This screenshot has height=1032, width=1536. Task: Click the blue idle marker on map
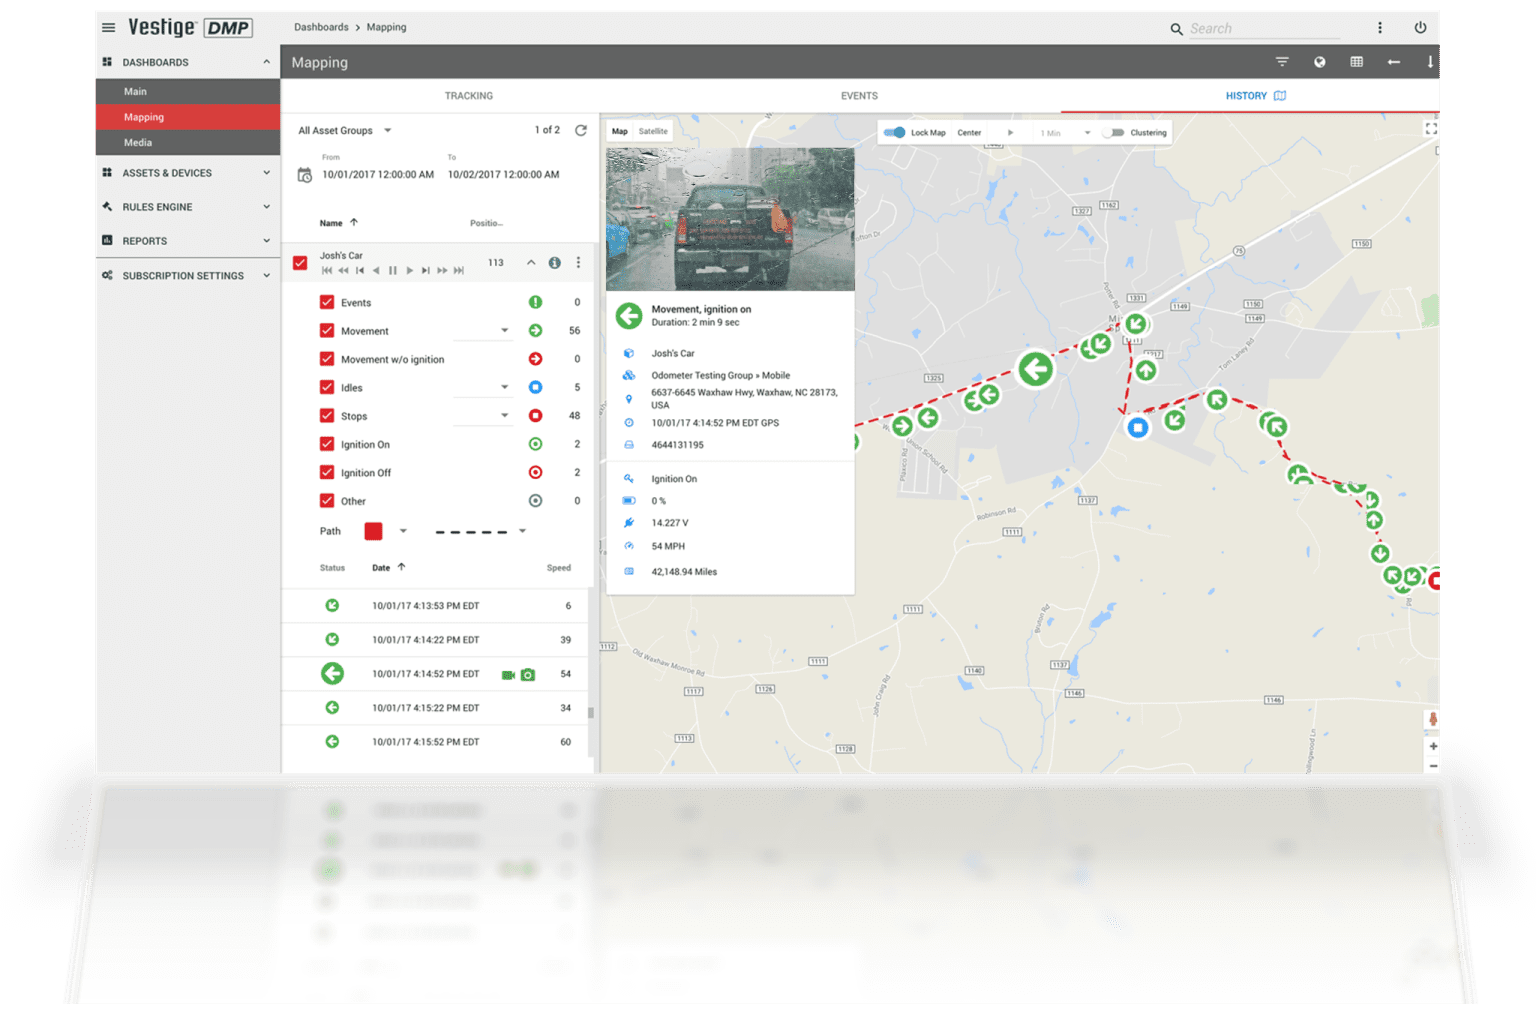1138,428
